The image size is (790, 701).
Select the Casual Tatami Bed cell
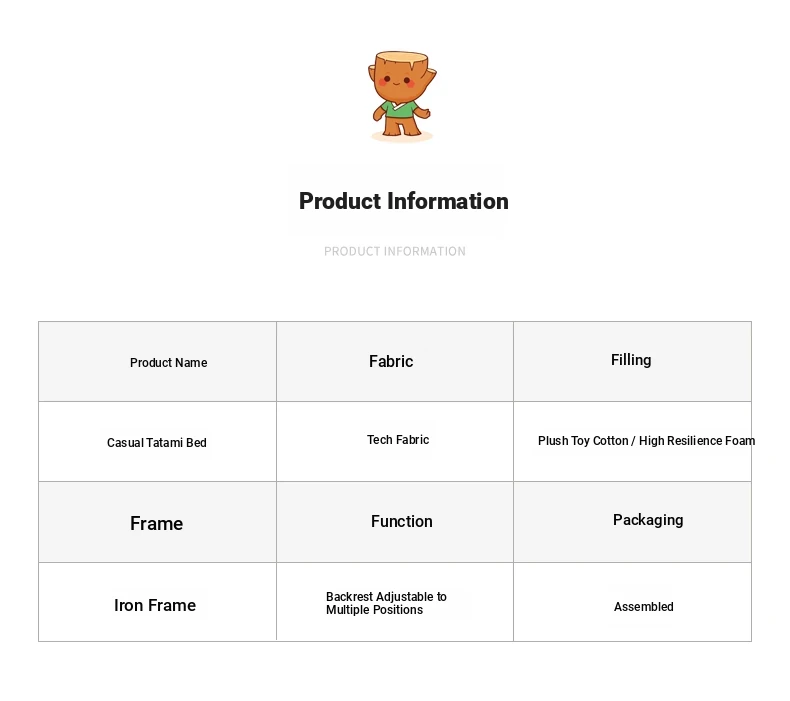click(157, 442)
